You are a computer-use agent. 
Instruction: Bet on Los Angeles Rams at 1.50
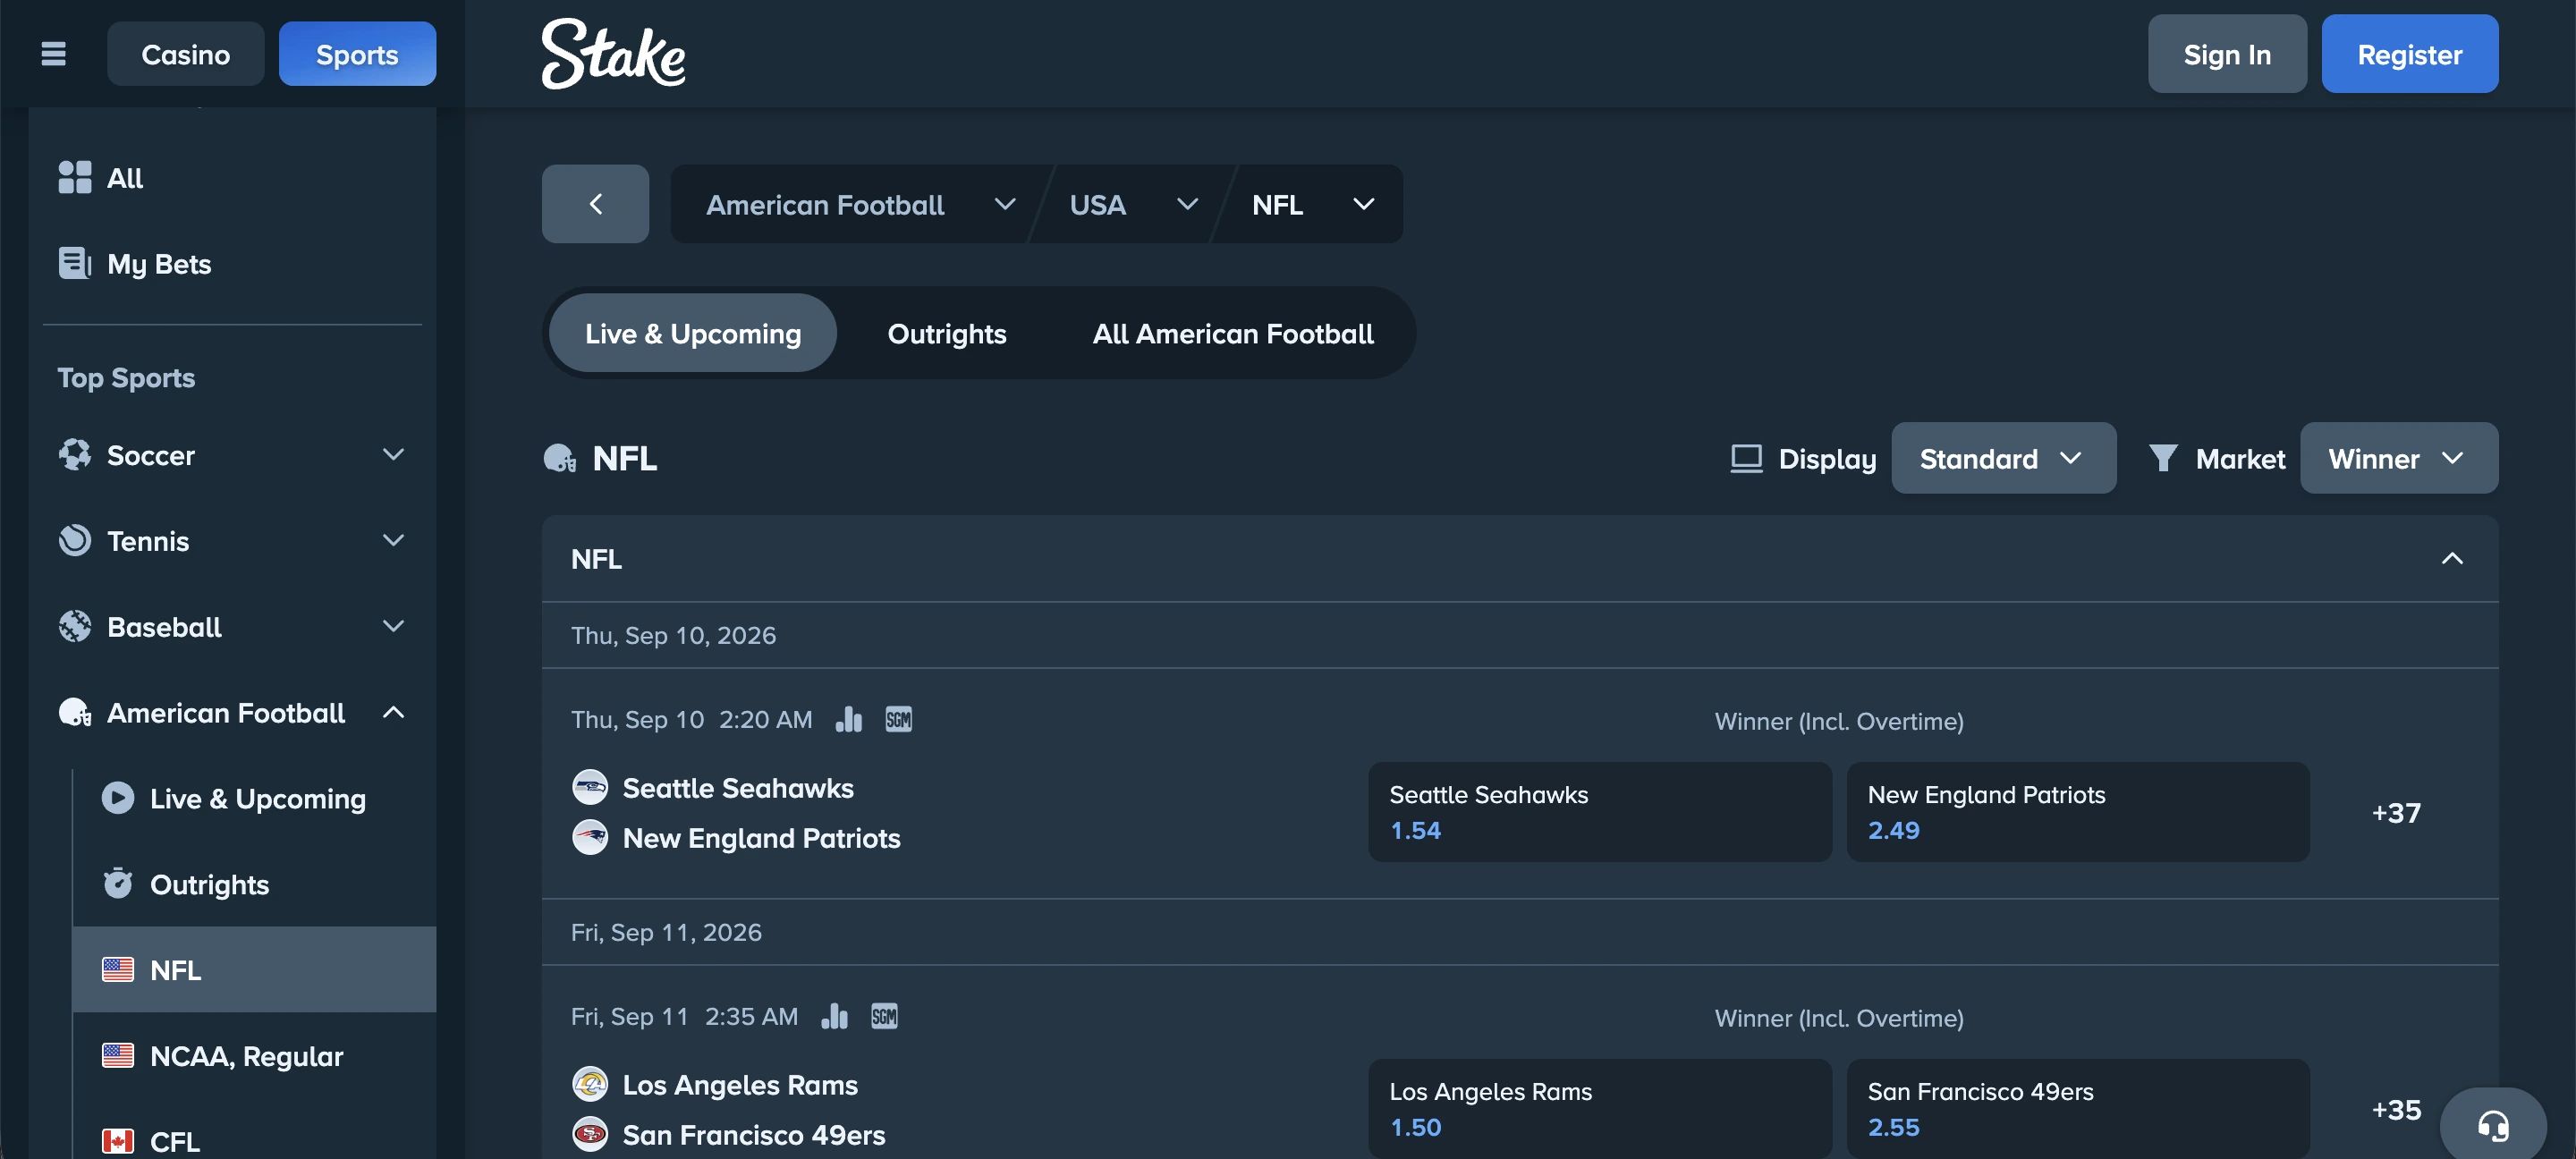tap(1599, 1108)
